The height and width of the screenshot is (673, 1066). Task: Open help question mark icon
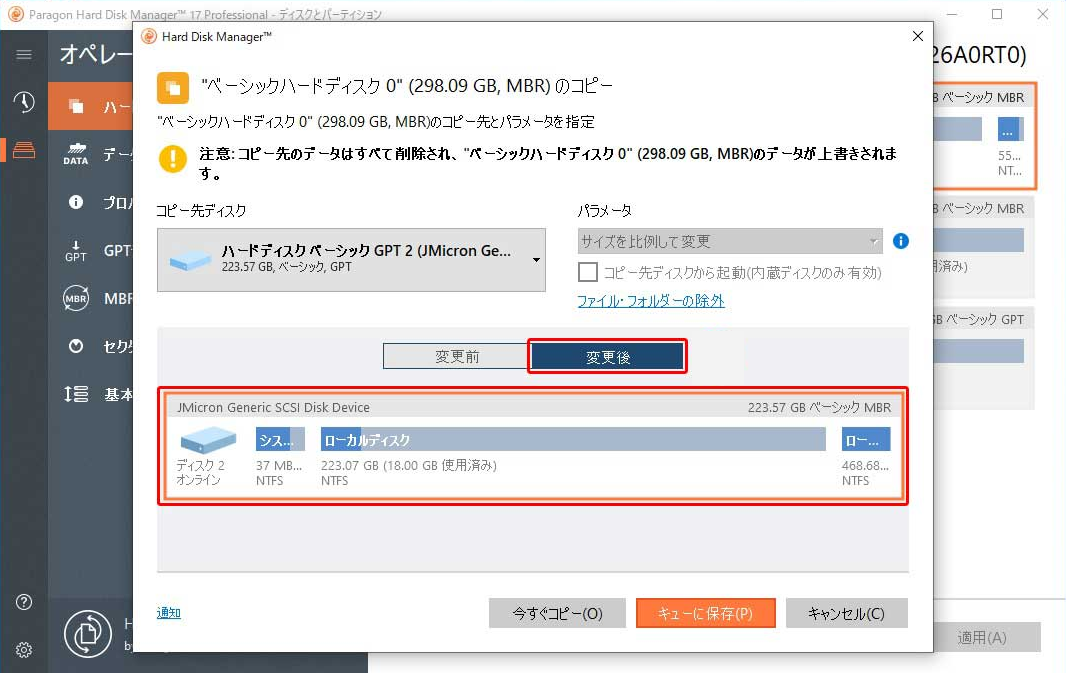click(x=24, y=602)
